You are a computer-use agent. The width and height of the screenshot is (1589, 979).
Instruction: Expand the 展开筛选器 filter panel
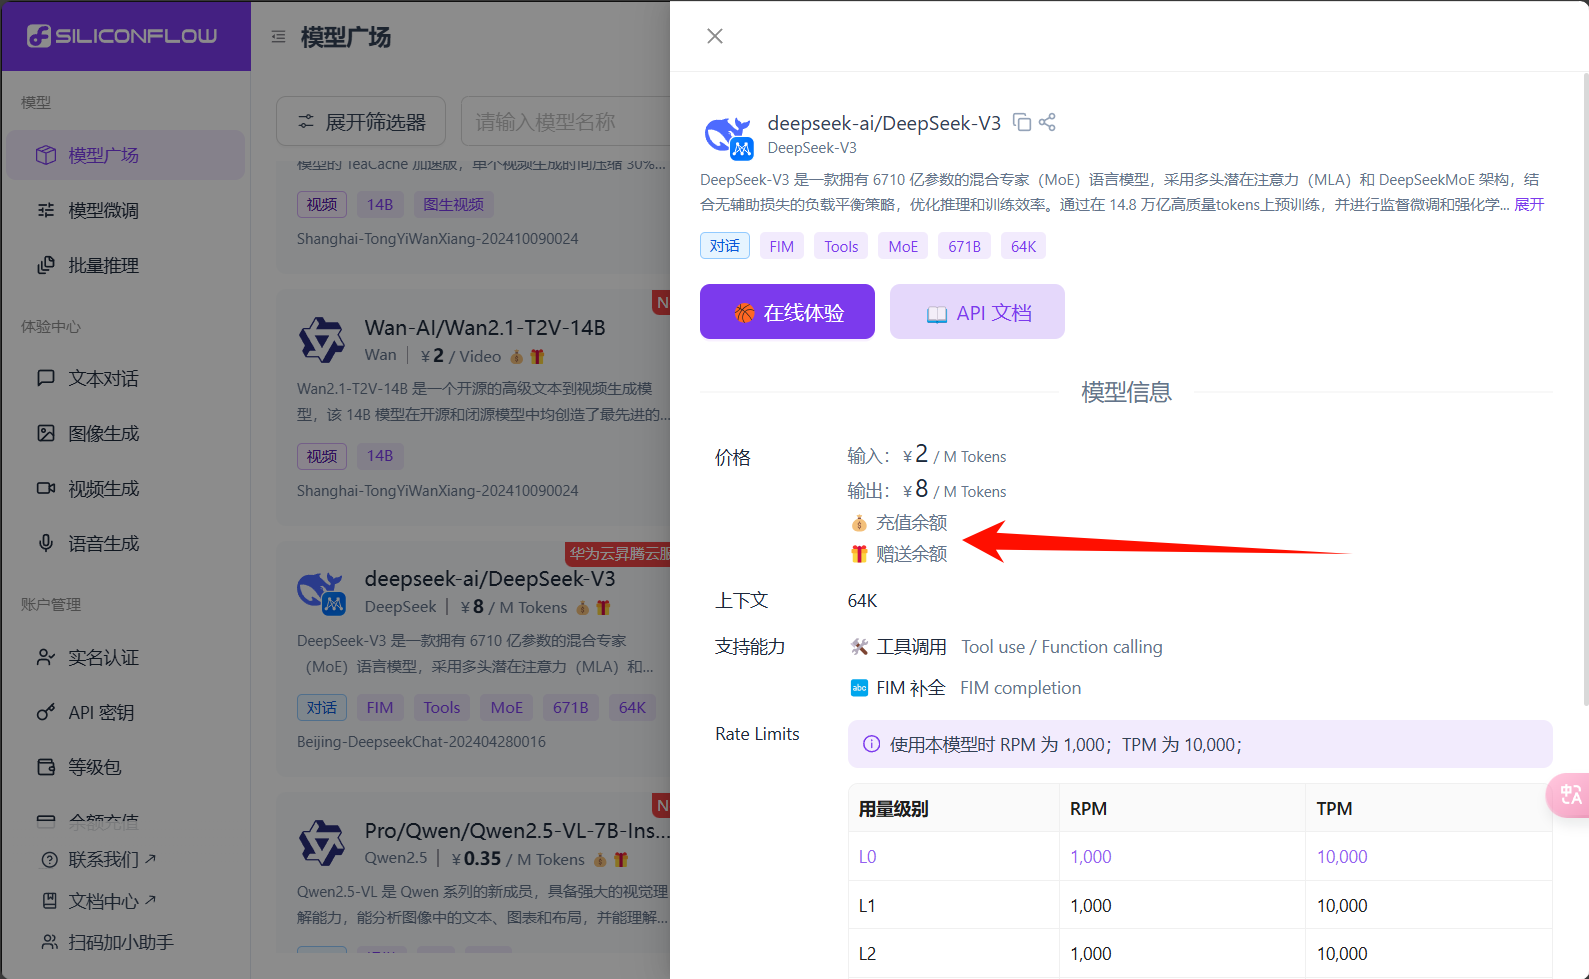pos(363,121)
